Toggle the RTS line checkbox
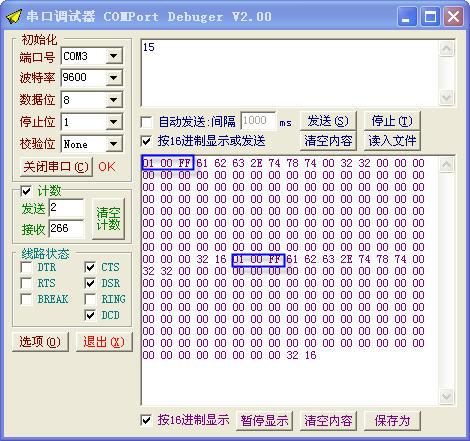The image size is (470, 441). [x=26, y=283]
